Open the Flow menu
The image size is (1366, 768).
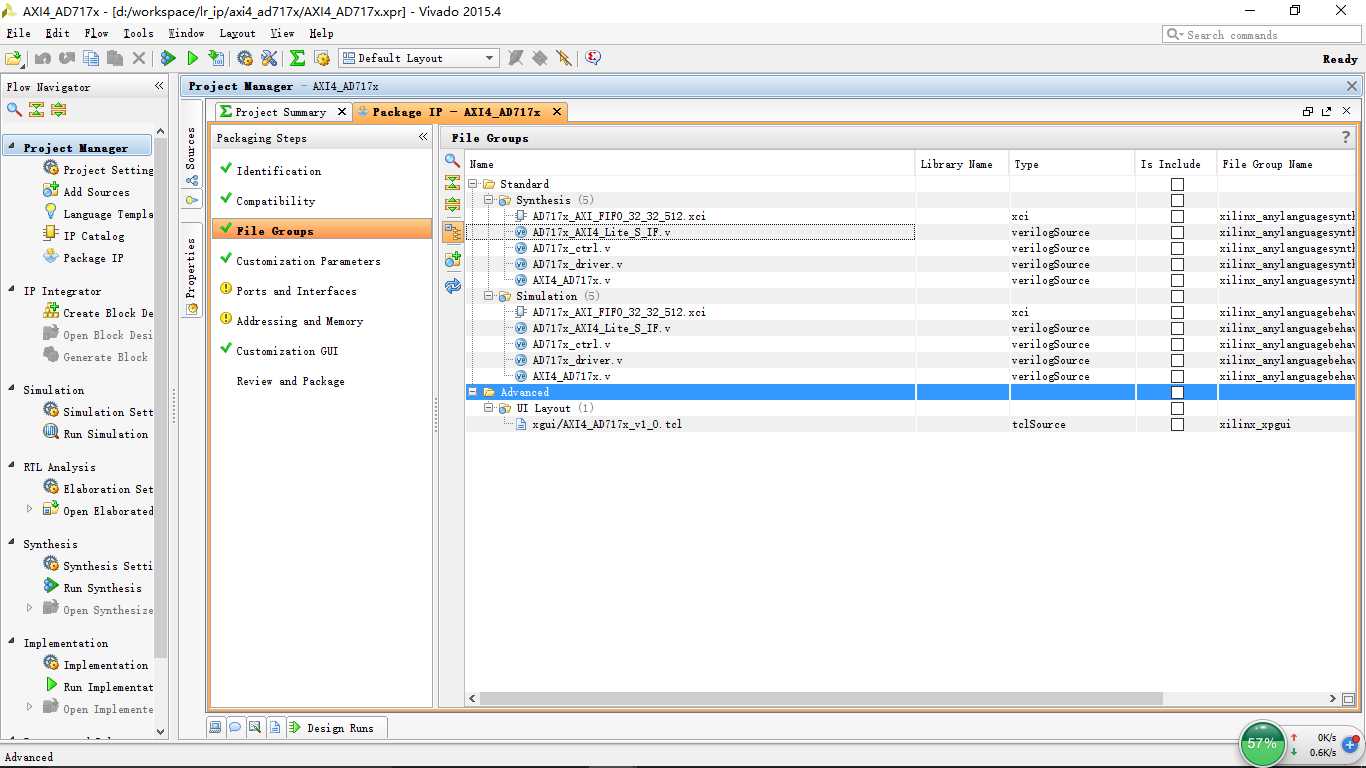[96, 33]
